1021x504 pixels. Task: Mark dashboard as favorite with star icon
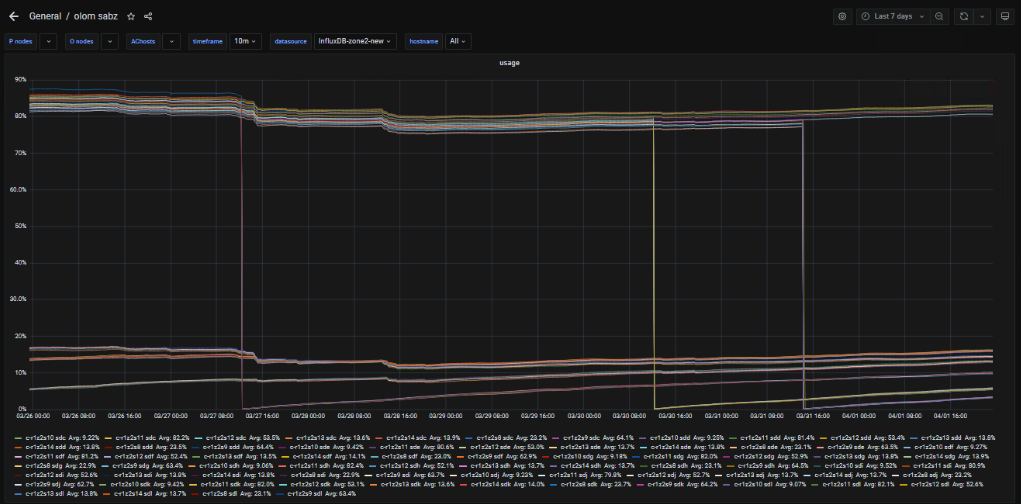[131, 16]
